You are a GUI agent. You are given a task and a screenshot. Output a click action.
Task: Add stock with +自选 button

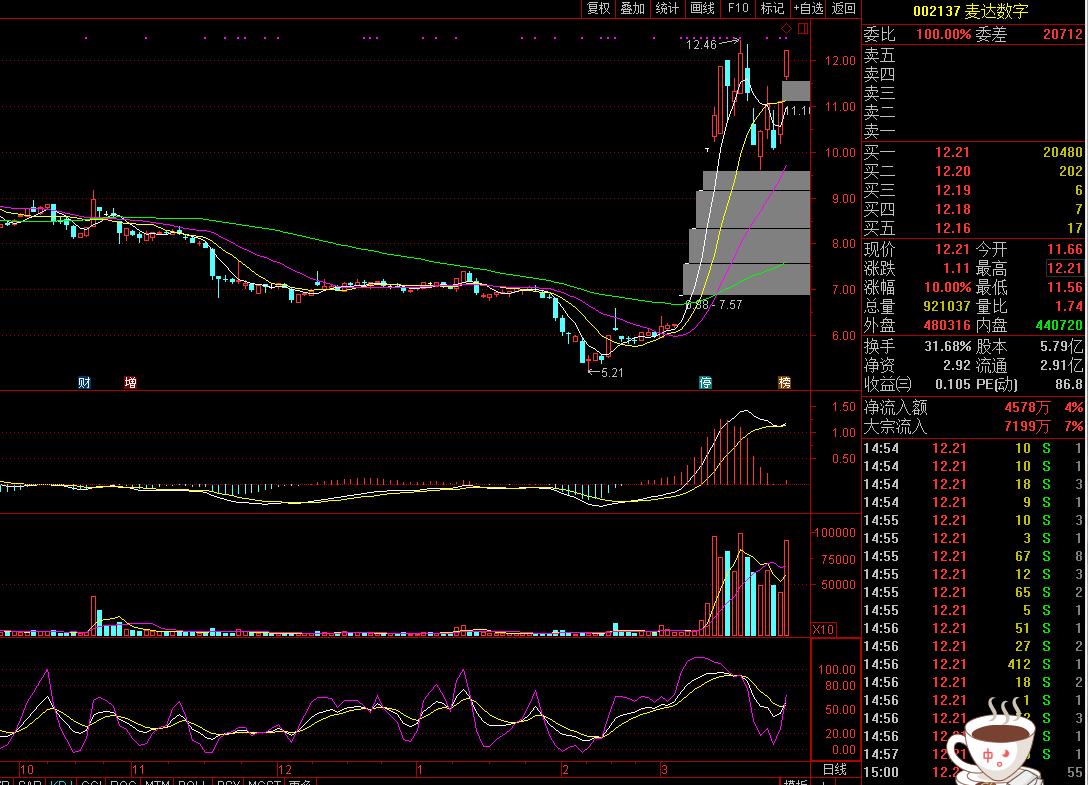pos(808,8)
